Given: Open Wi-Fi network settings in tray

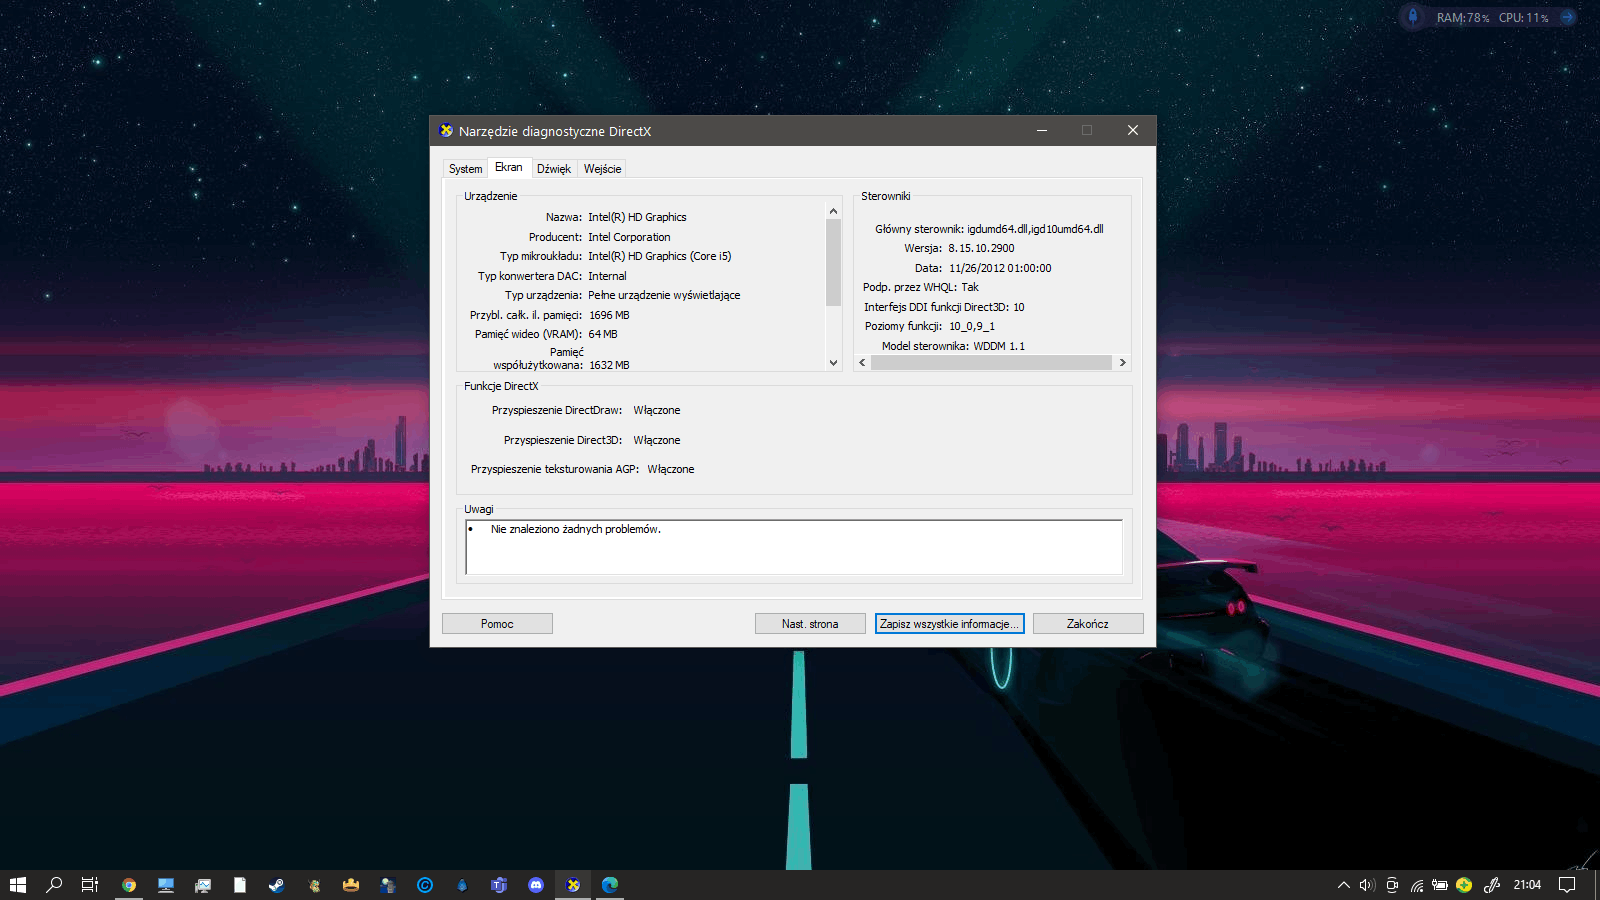Looking at the screenshot, I should tap(1416, 885).
